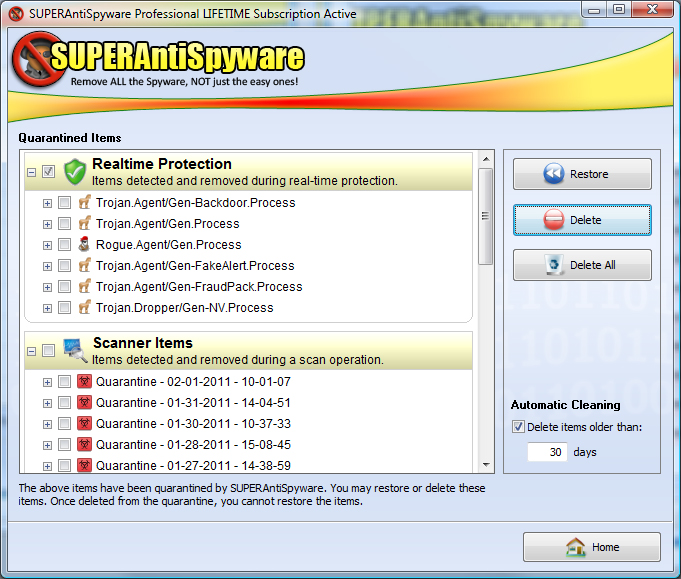Screen dimensions: 681x579
Task: Toggle 'Delete items older than' checkbox
Action: (x=518, y=427)
